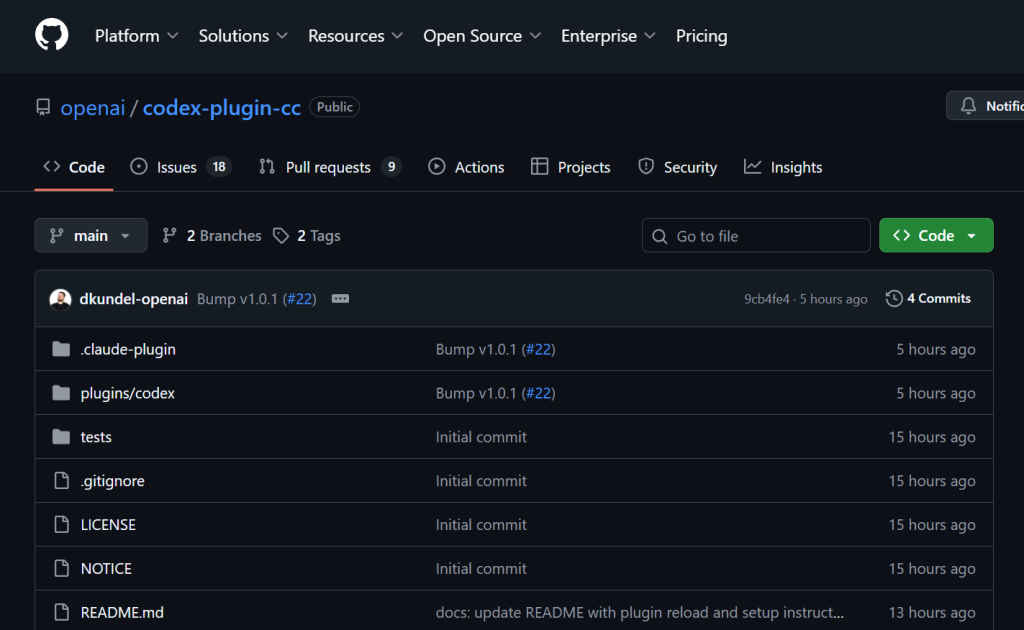
Task: Open the README.md file
Action: 122,612
